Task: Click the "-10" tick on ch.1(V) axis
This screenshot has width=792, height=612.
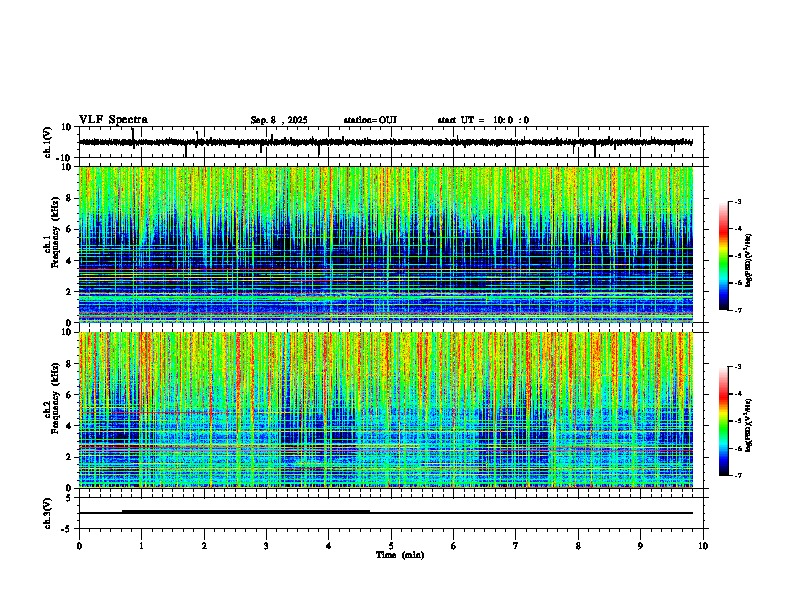Action: (x=64, y=158)
